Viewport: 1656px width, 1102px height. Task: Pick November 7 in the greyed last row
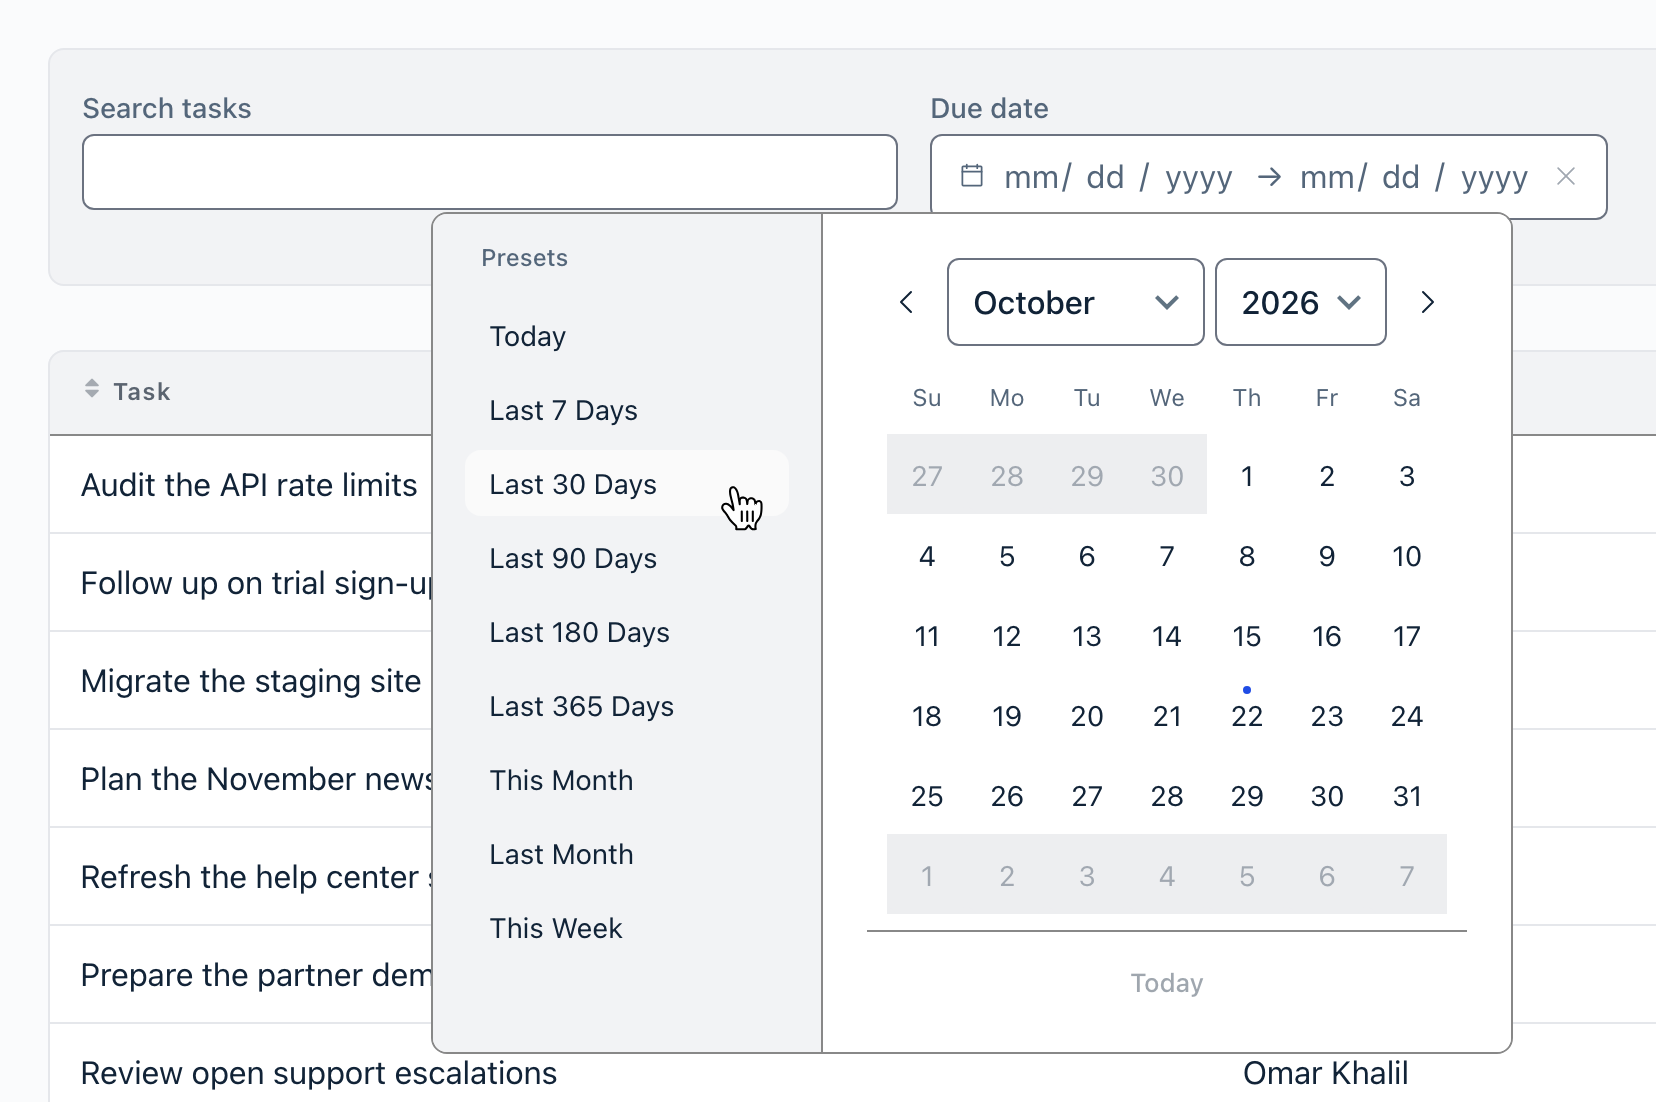point(1407,876)
